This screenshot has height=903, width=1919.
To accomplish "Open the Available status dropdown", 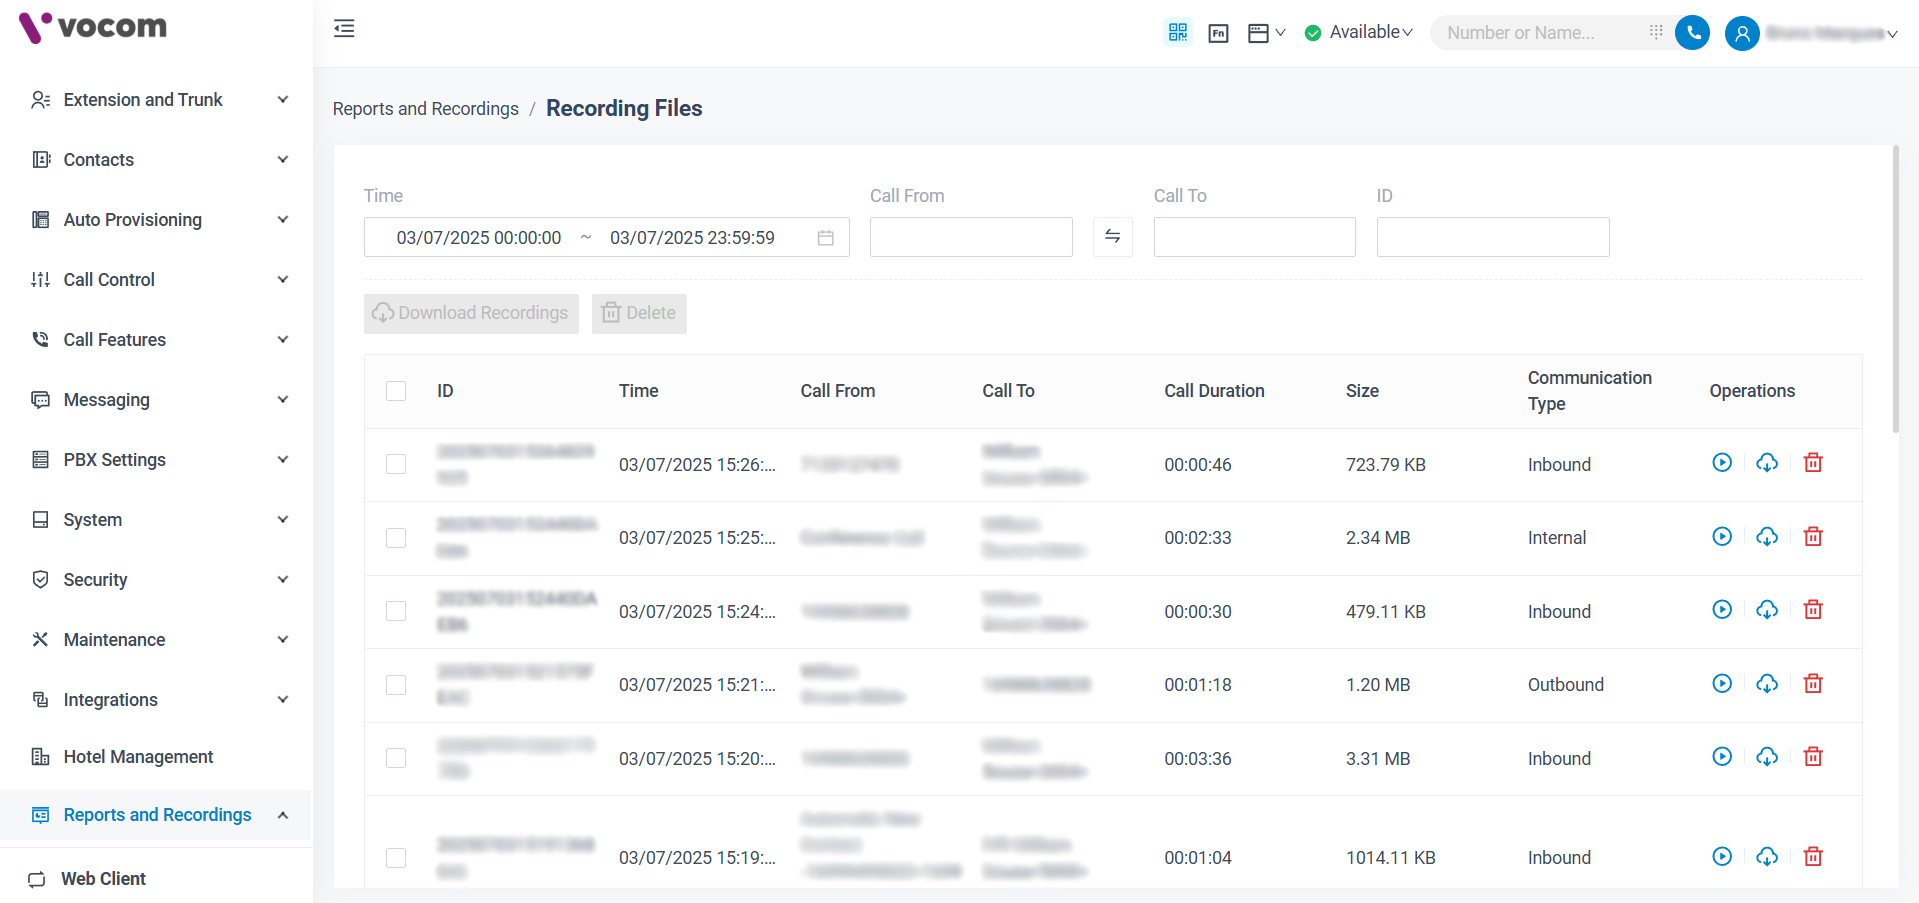I will click(1359, 32).
